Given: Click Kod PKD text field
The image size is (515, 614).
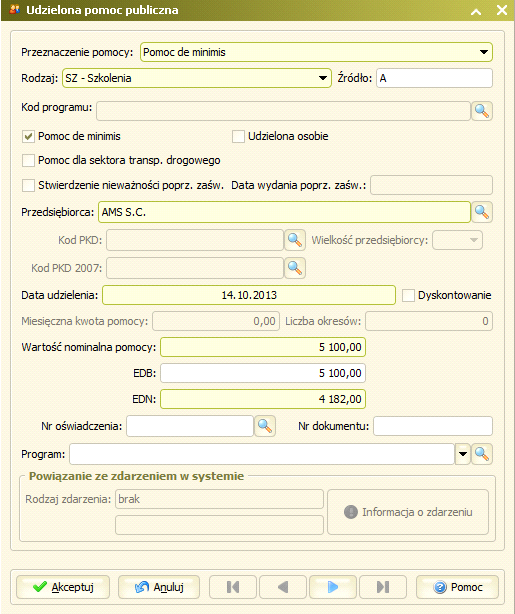Looking at the screenshot, I should point(195,240).
